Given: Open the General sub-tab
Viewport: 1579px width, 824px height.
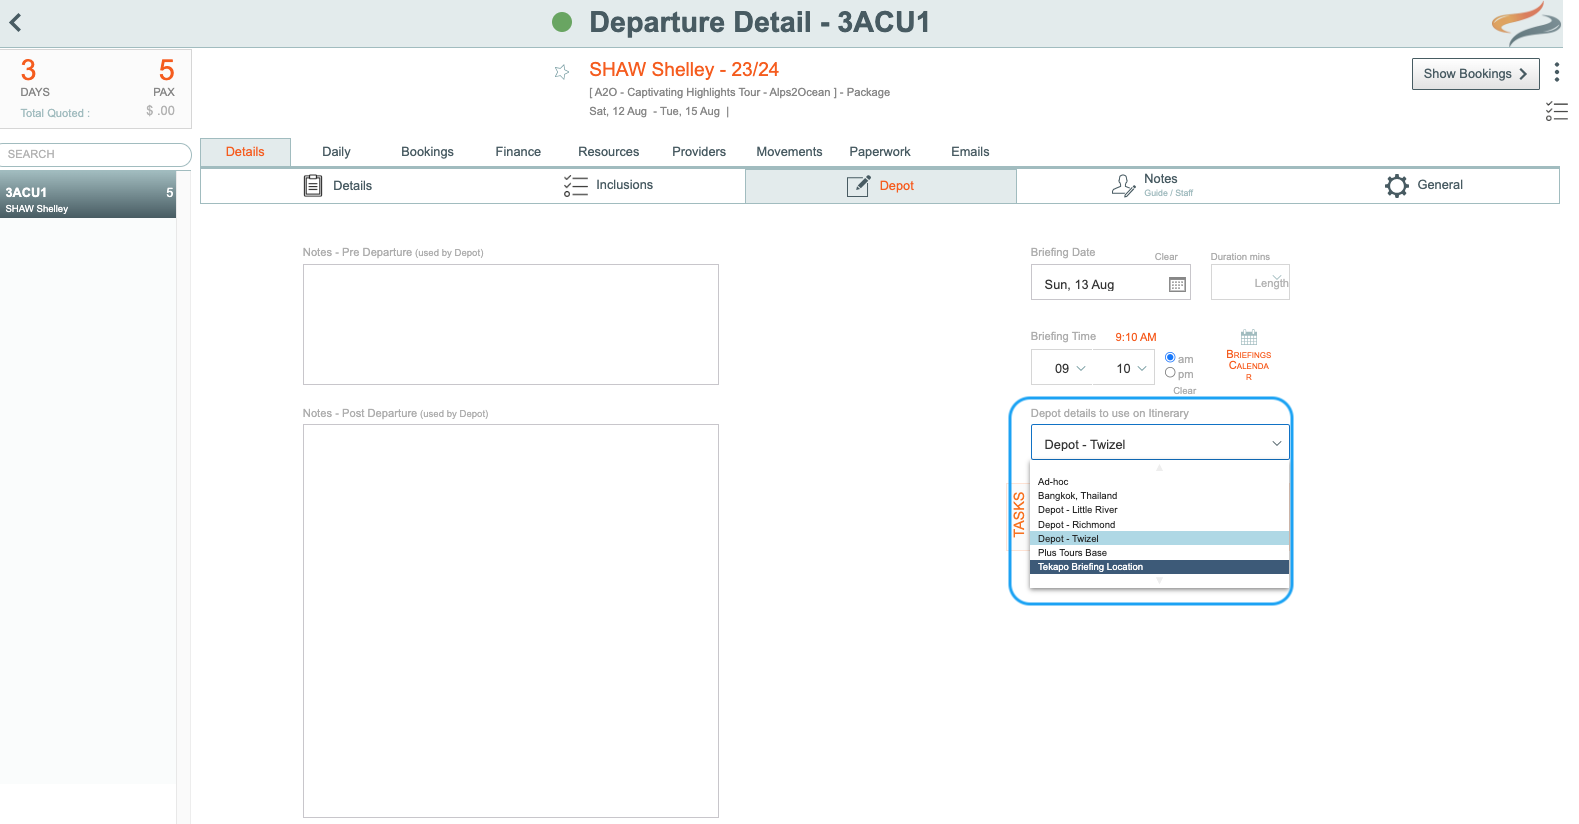Looking at the screenshot, I should 1423,185.
